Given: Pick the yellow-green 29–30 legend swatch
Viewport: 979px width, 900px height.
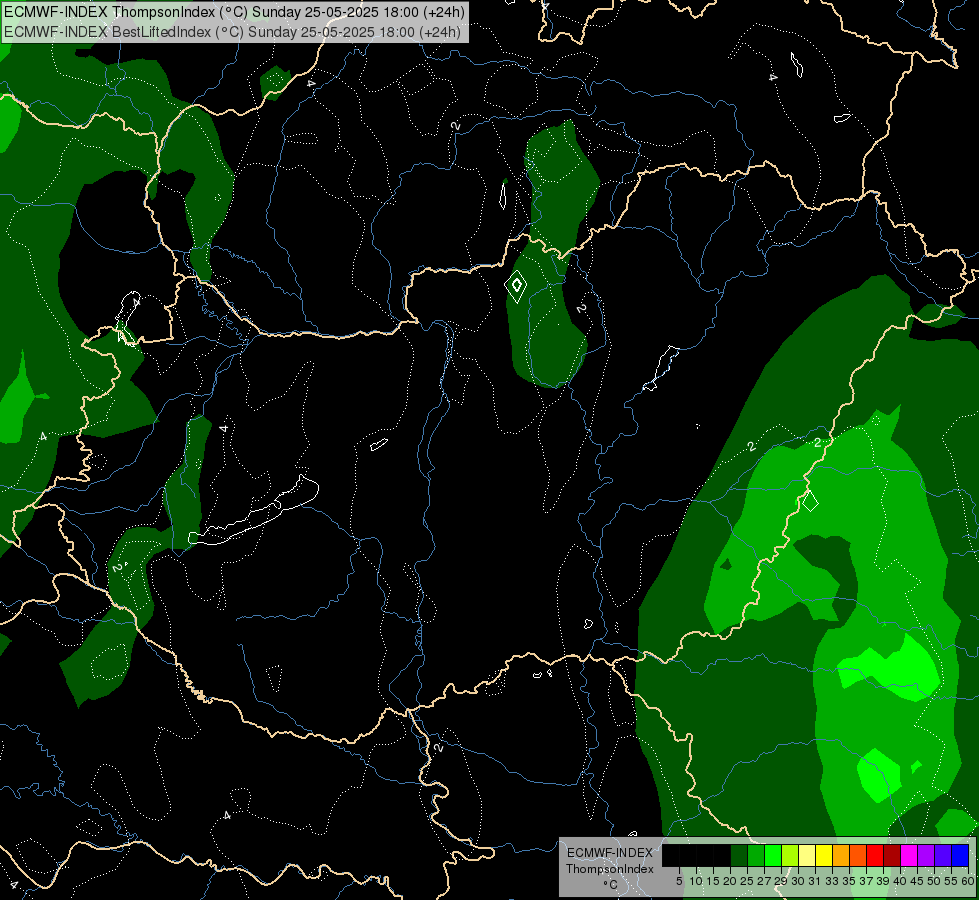Looking at the screenshot, I should (x=790, y=855).
